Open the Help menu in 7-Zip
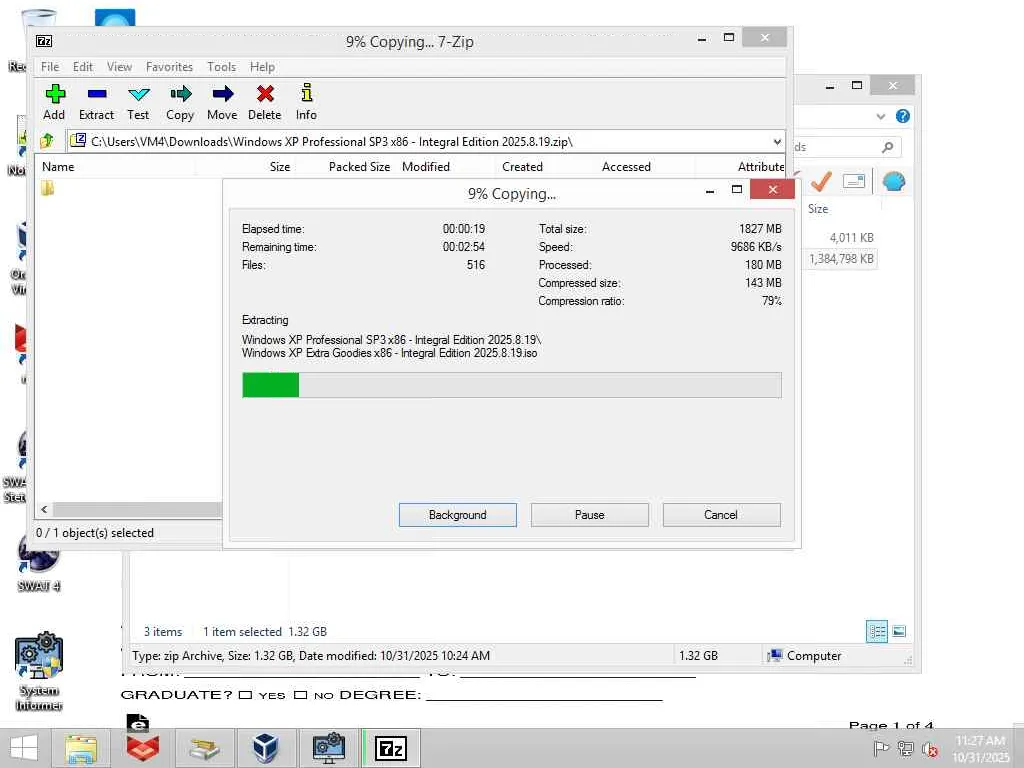The width and height of the screenshot is (1024, 768). pyautogui.click(x=262, y=67)
